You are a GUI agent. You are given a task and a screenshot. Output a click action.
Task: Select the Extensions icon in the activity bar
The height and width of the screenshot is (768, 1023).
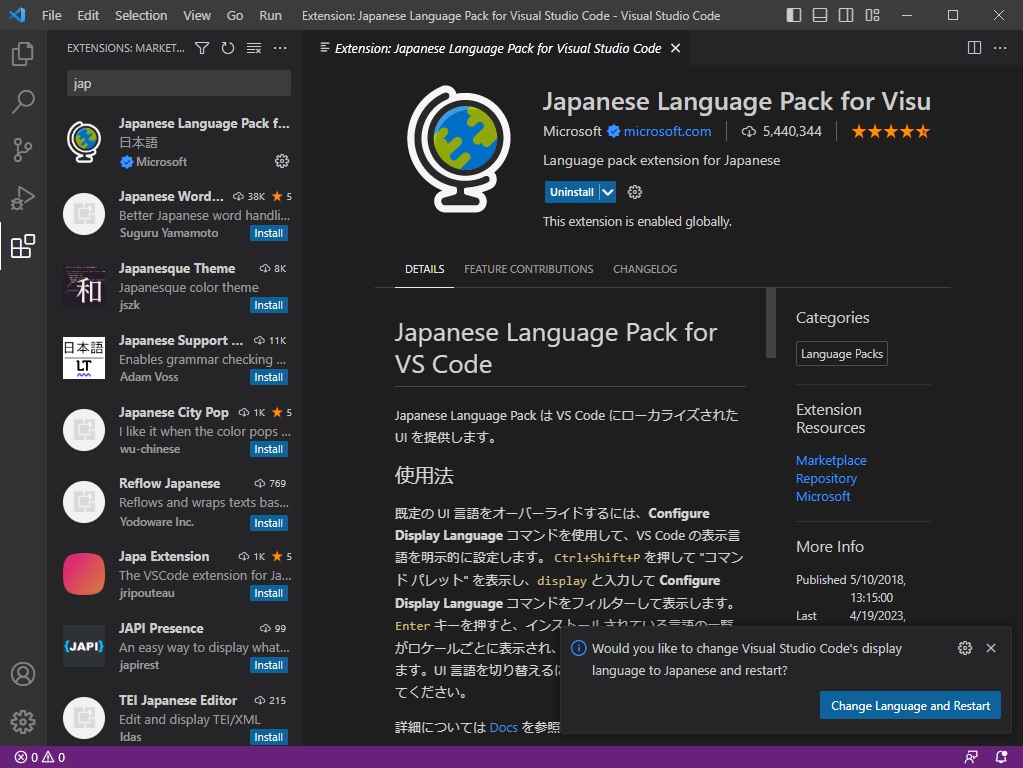click(x=24, y=246)
